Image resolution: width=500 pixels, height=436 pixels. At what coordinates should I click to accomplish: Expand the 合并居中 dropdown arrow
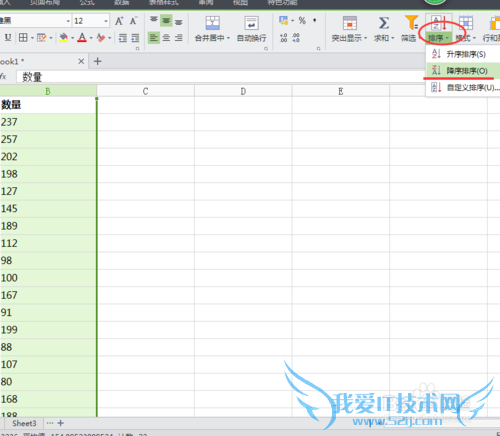pyautogui.click(x=228, y=38)
